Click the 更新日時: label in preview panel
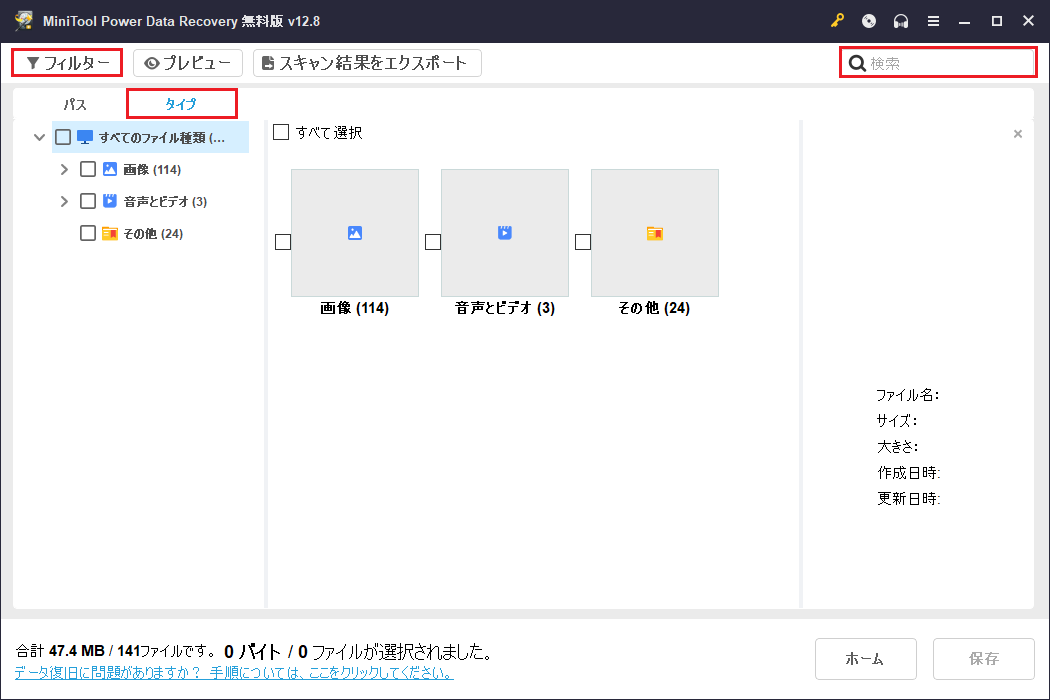 909,499
